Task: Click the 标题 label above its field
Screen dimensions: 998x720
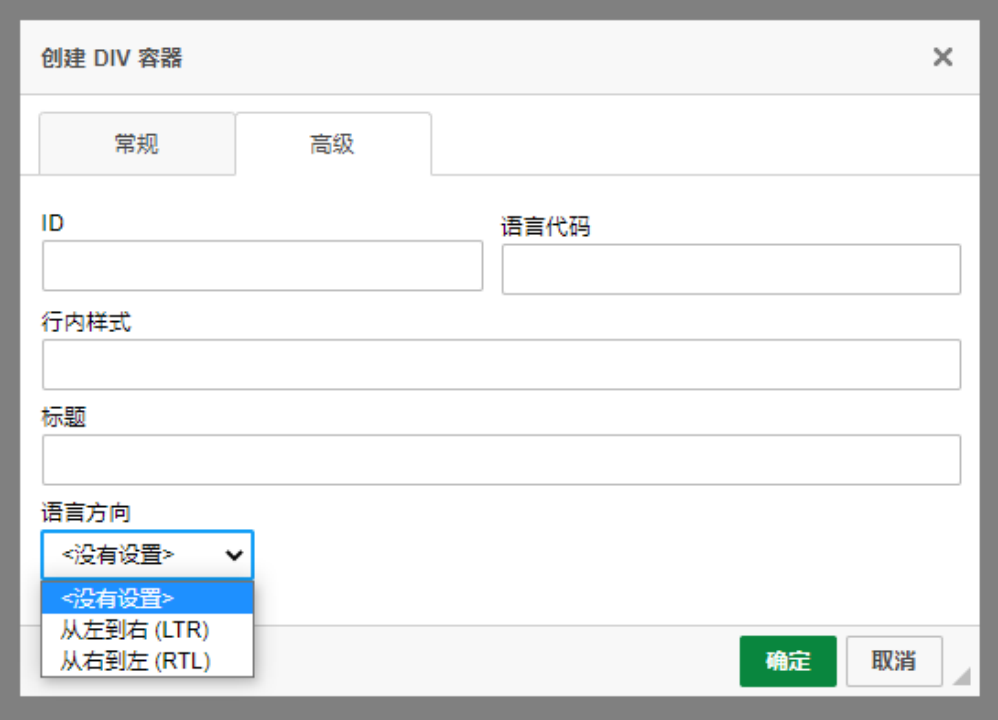Action: [x=64, y=417]
